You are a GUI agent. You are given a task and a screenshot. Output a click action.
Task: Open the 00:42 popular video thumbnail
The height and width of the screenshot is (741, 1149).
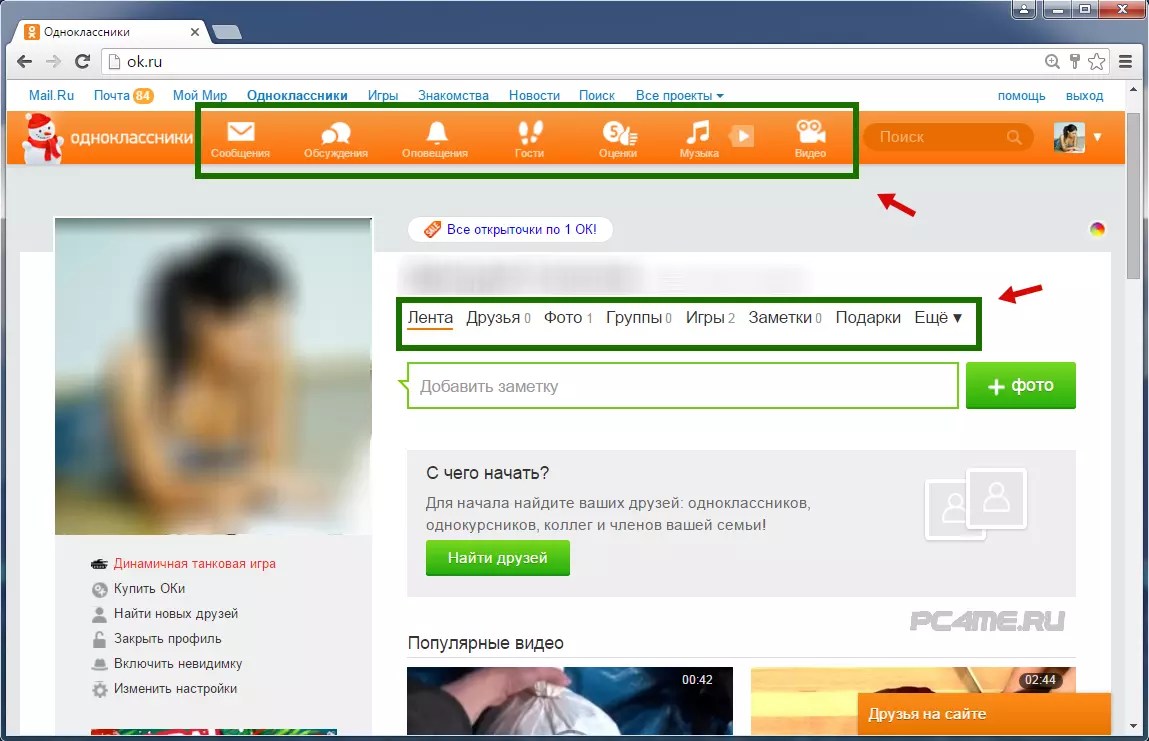tap(569, 701)
